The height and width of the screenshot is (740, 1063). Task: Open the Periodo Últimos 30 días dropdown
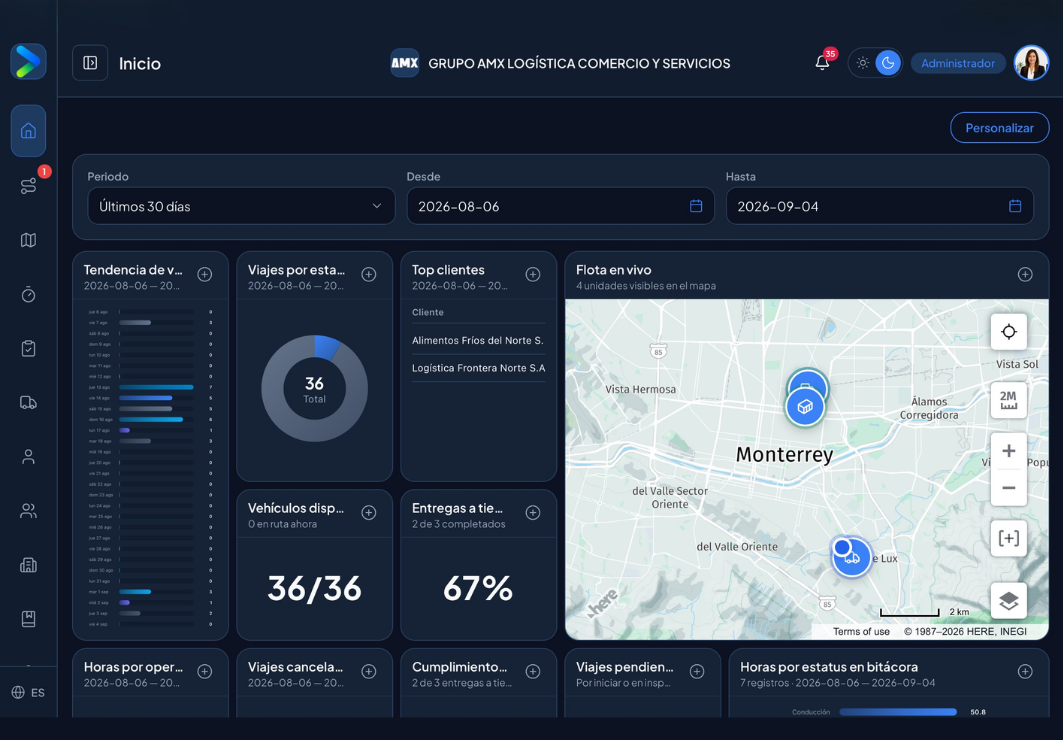point(241,206)
